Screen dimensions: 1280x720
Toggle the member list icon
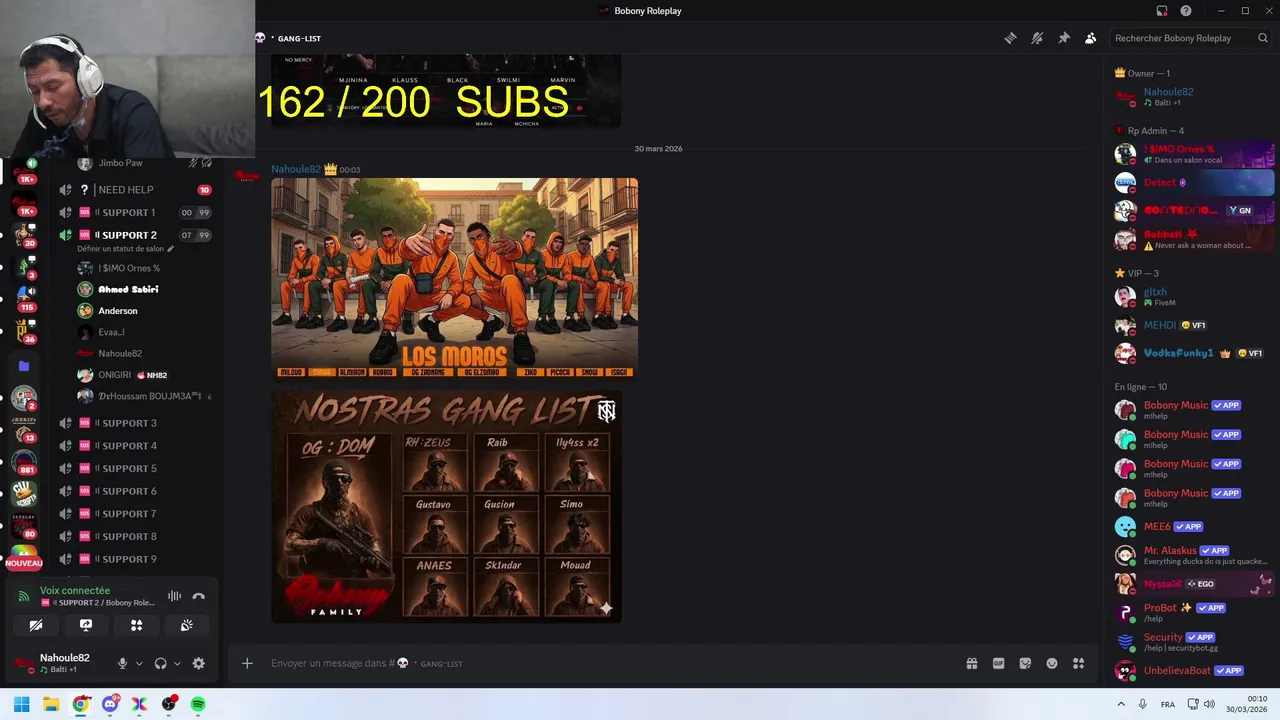coord(1090,38)
